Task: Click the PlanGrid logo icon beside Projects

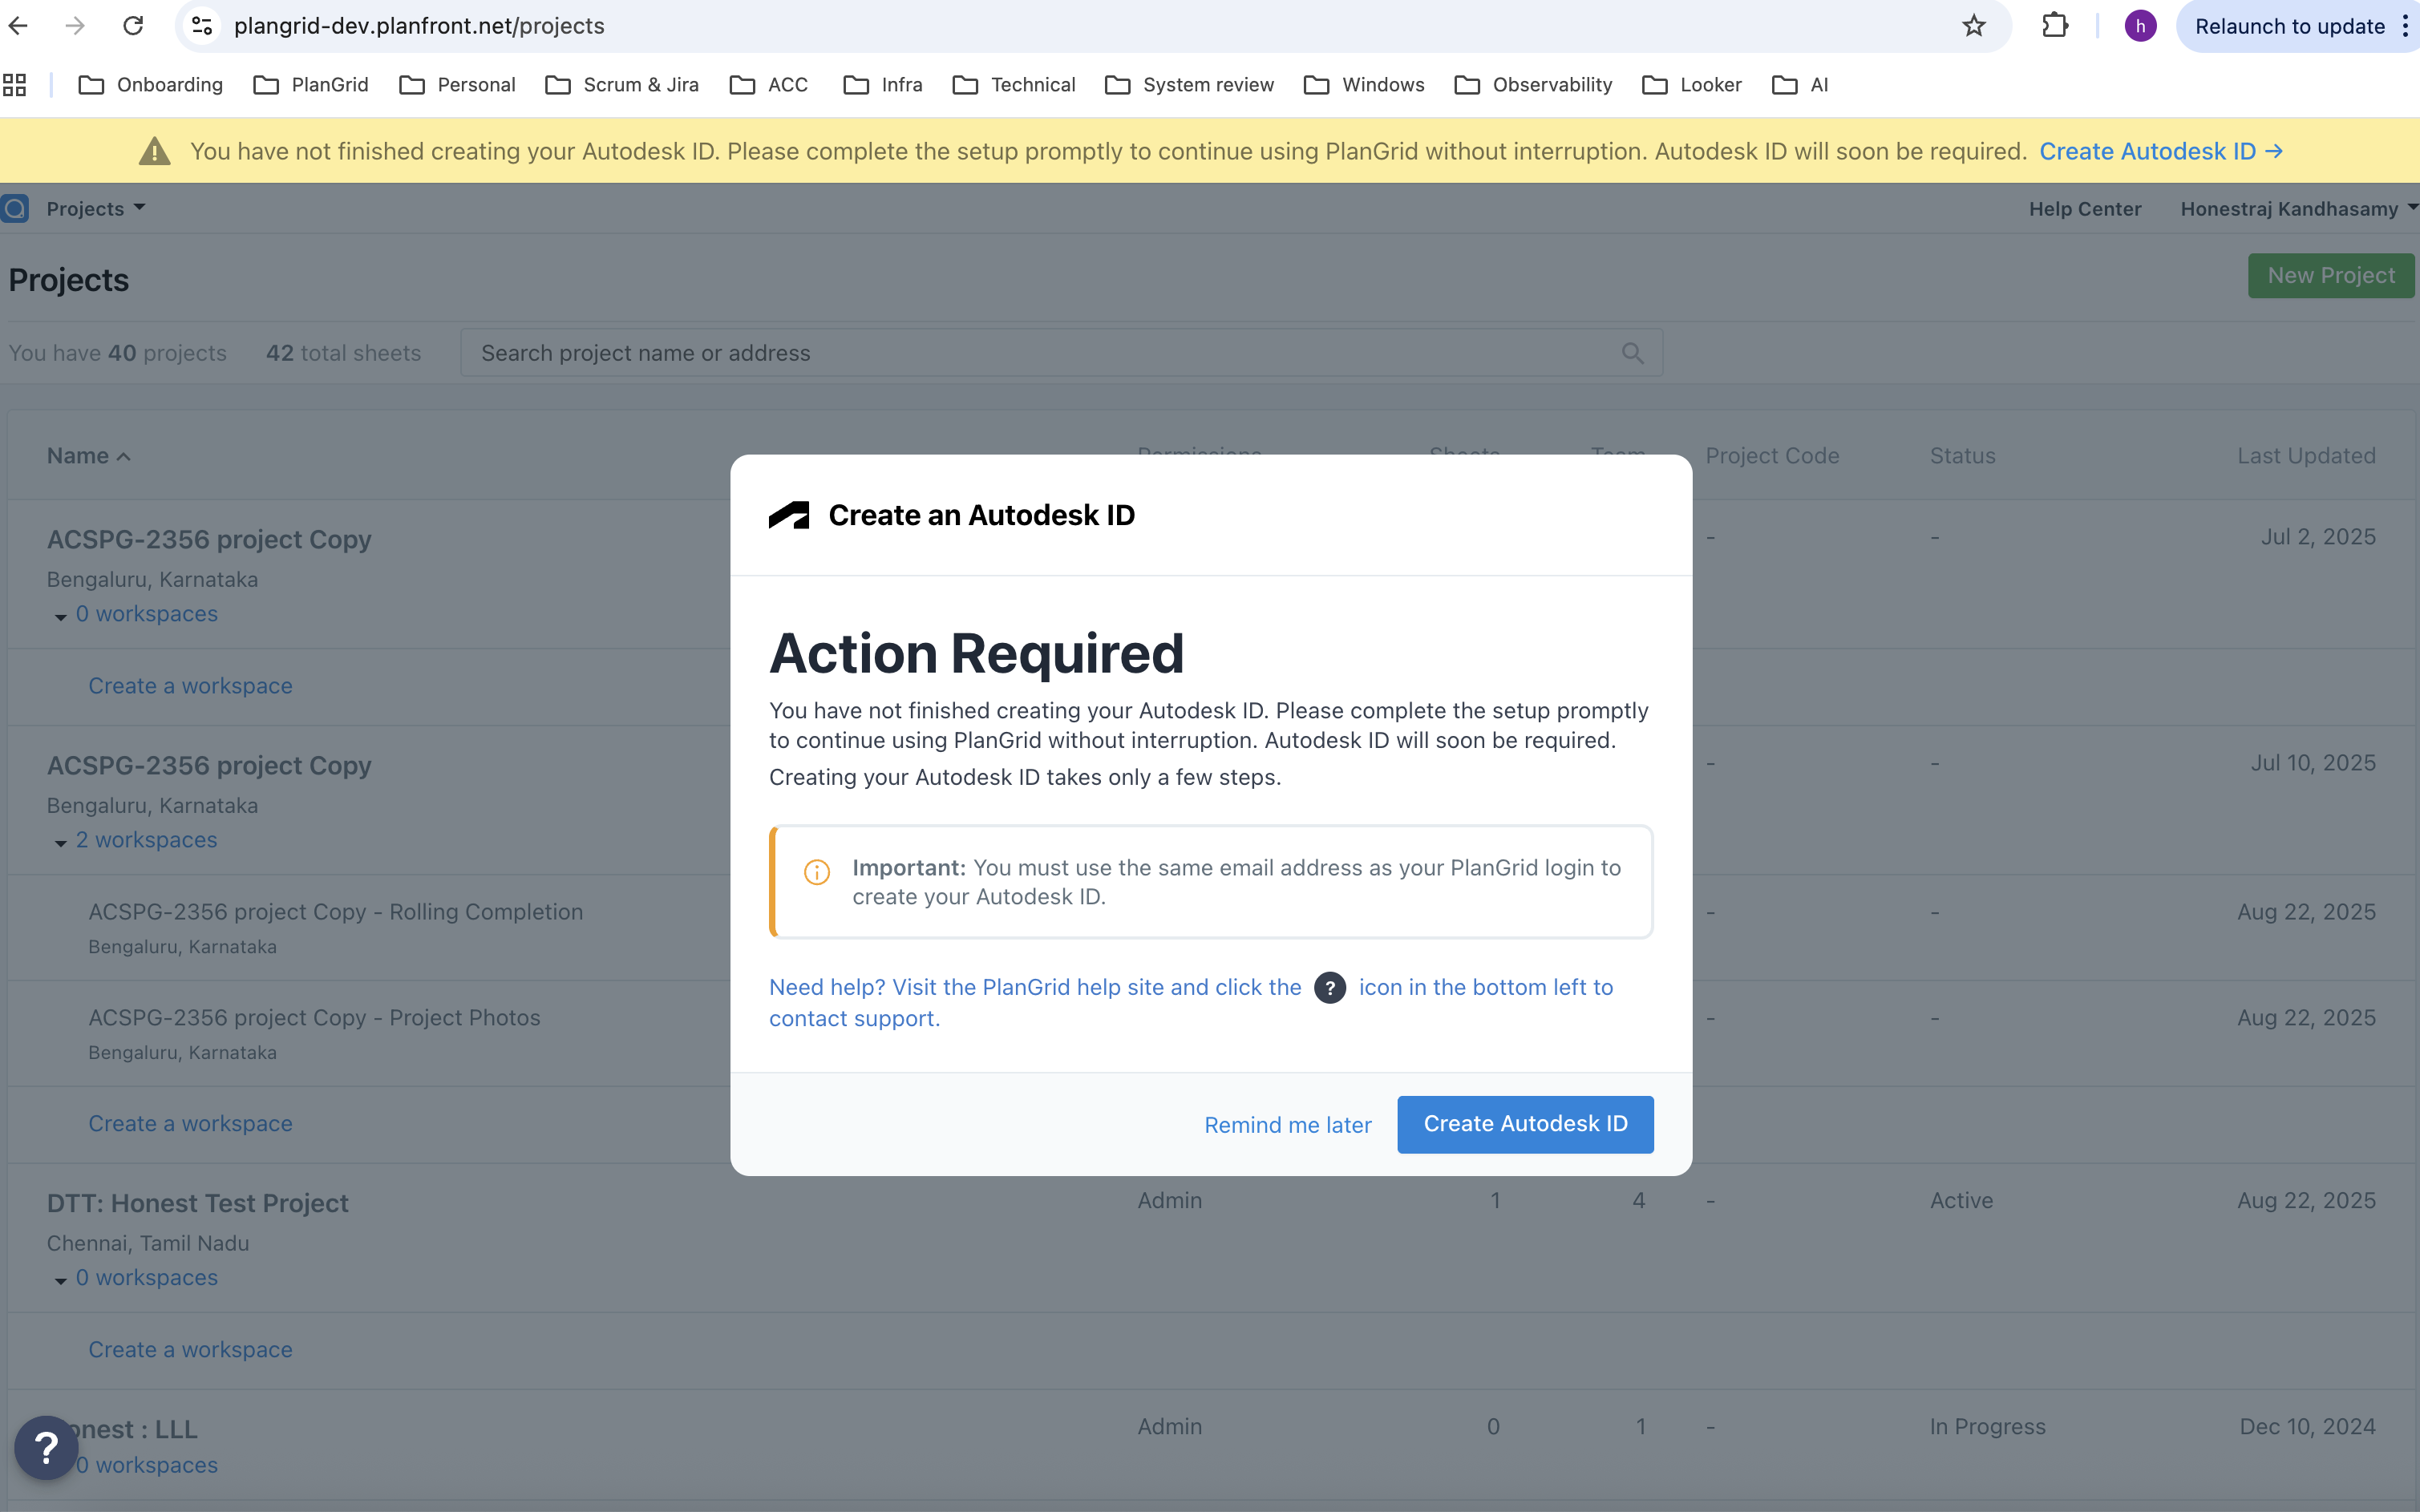Action: click(x=15, y=208)
